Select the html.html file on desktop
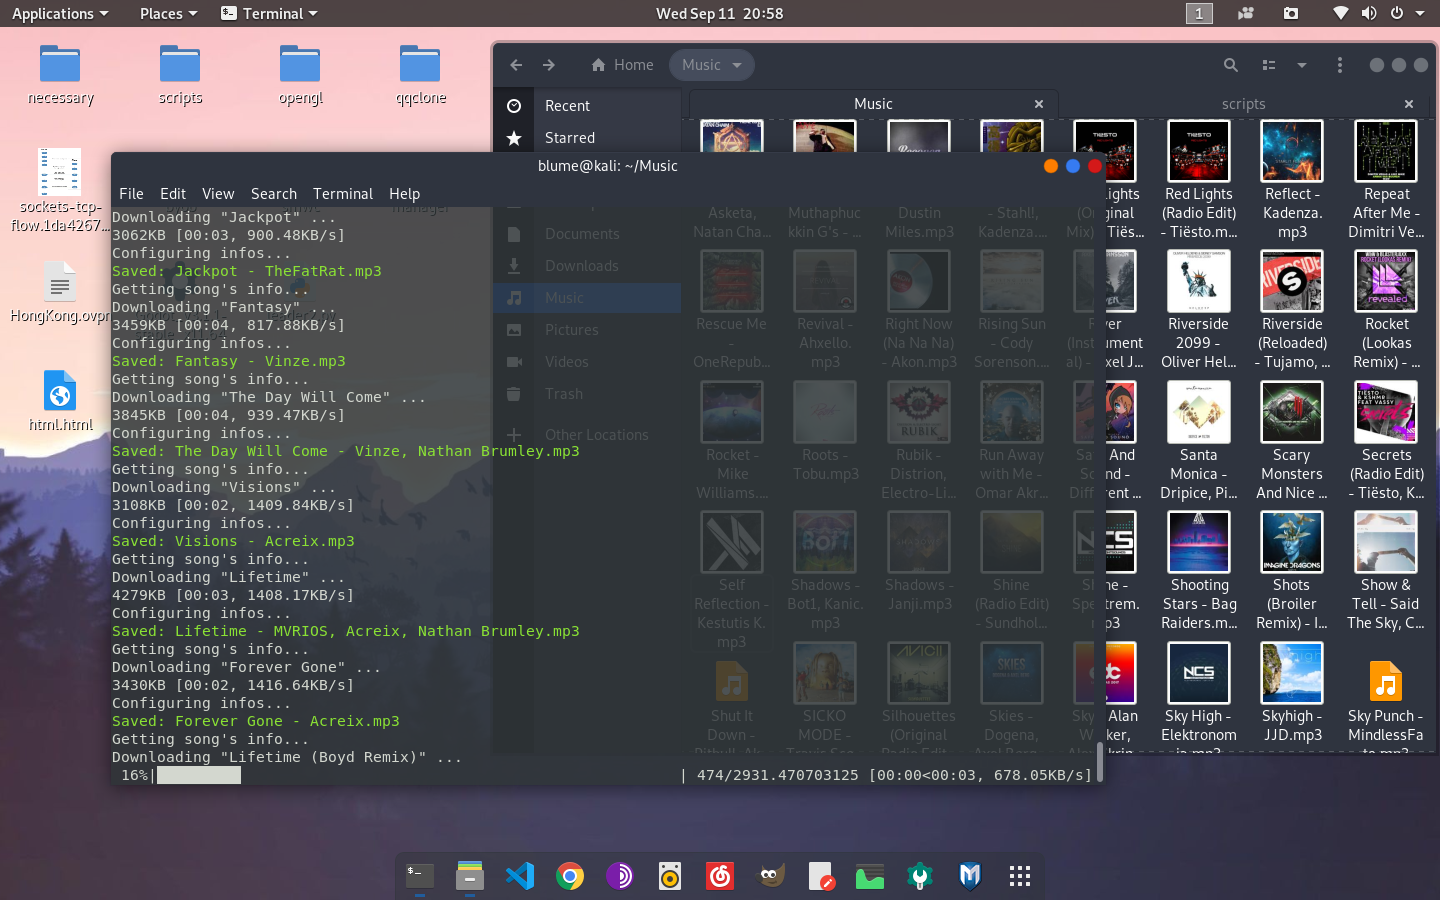Screen dimensions: 1440x900 pos(60,400)
